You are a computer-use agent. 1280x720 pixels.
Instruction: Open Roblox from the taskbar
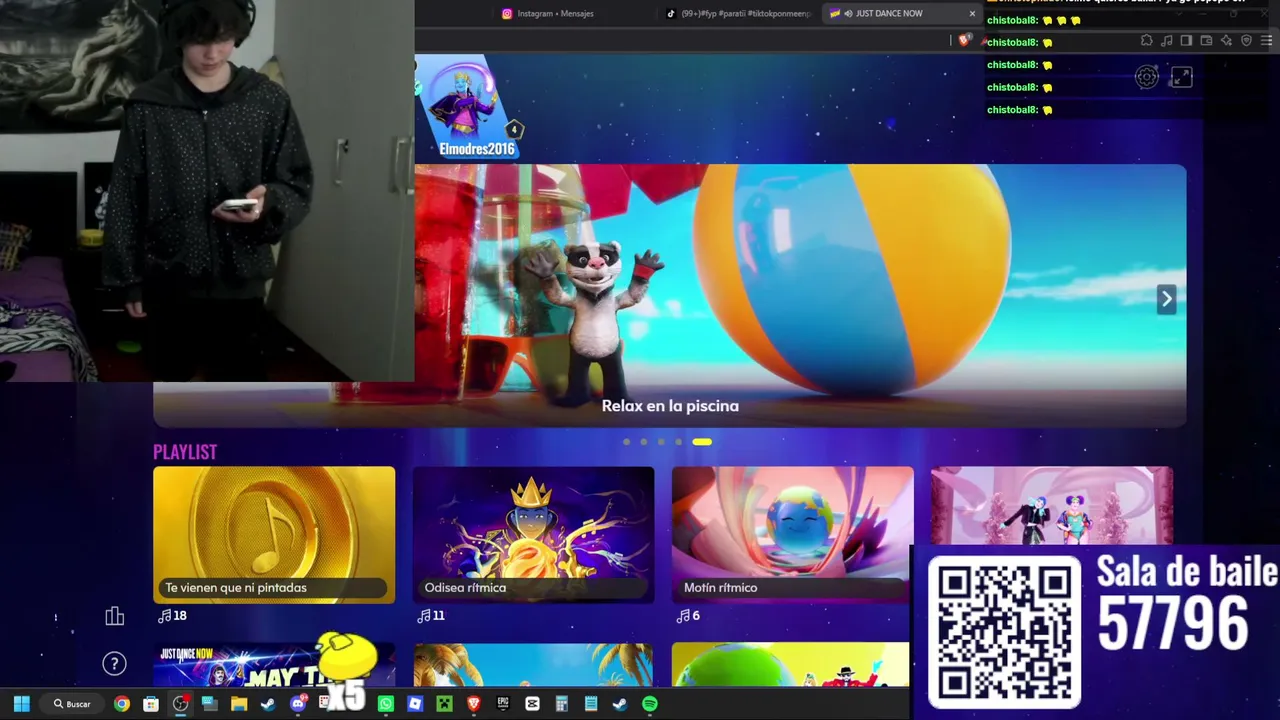pos(415,704)
